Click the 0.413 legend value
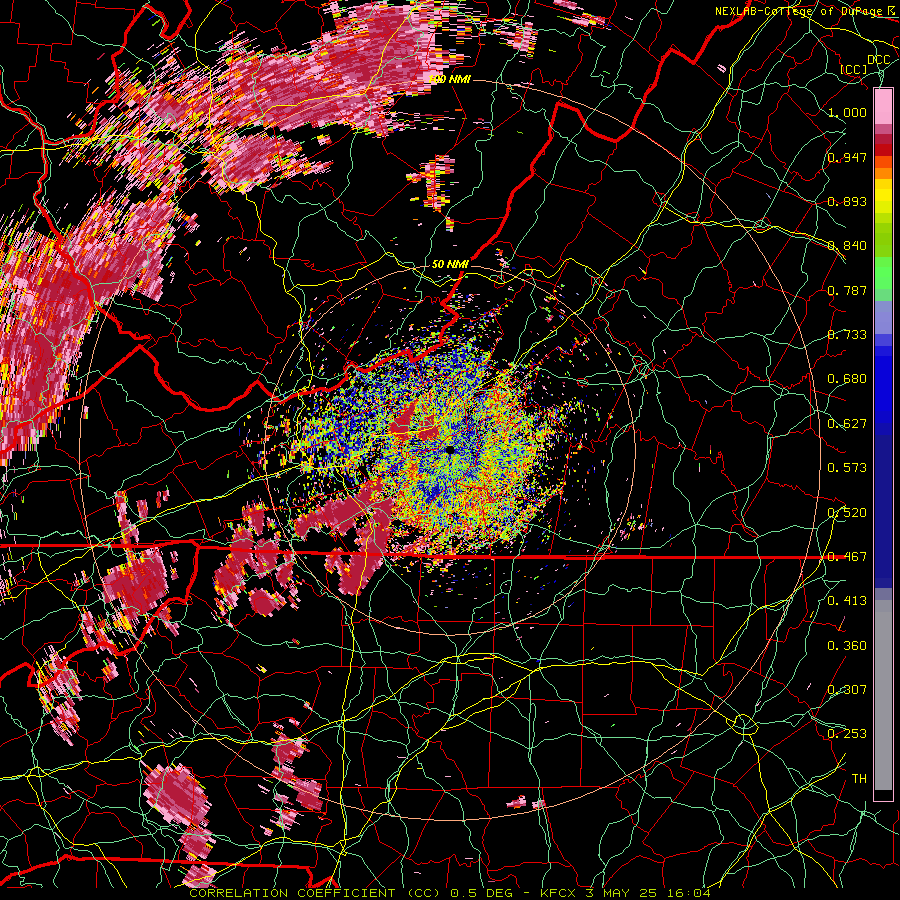 point(847,601)
